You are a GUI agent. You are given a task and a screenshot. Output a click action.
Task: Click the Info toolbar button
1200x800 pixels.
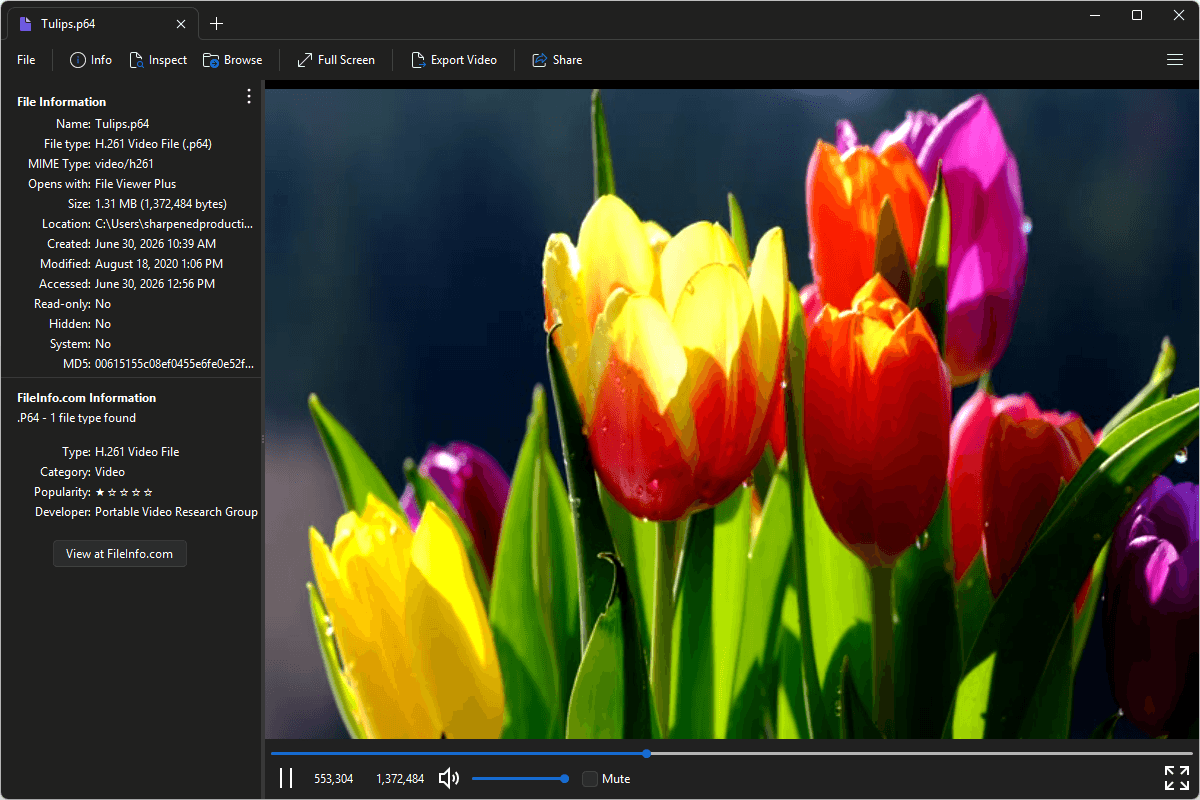[x=91, y=60]
